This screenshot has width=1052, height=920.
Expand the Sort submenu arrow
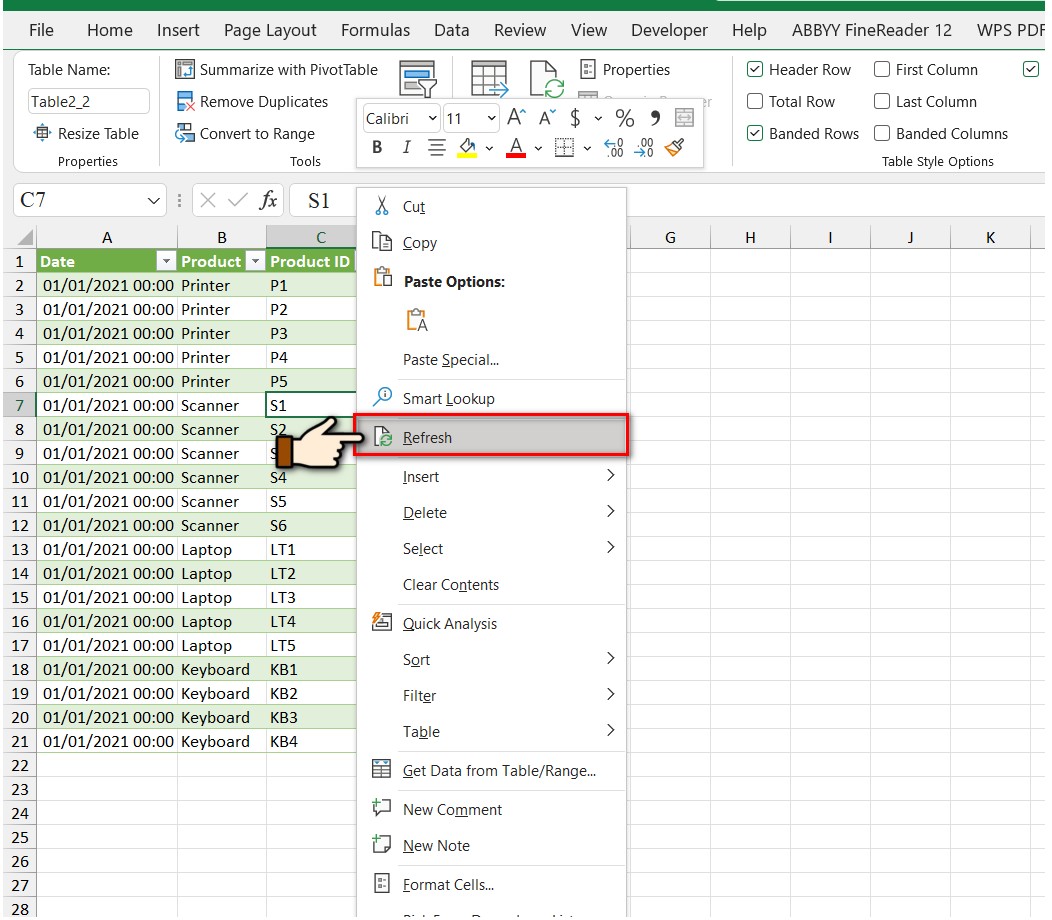pos(610,658)
